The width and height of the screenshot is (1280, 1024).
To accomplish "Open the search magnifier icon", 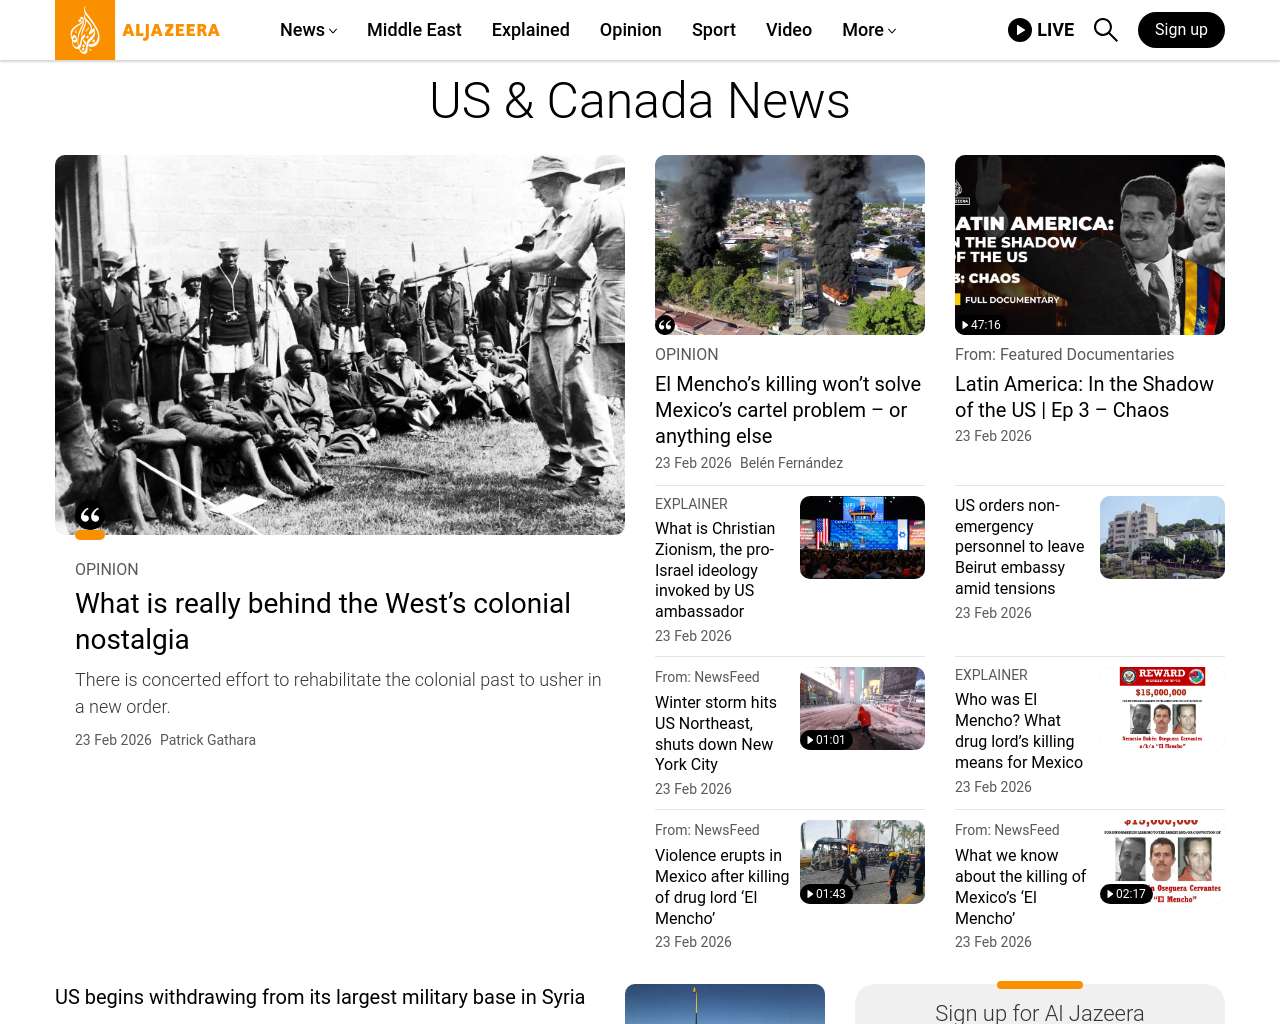I will 1105,30.
